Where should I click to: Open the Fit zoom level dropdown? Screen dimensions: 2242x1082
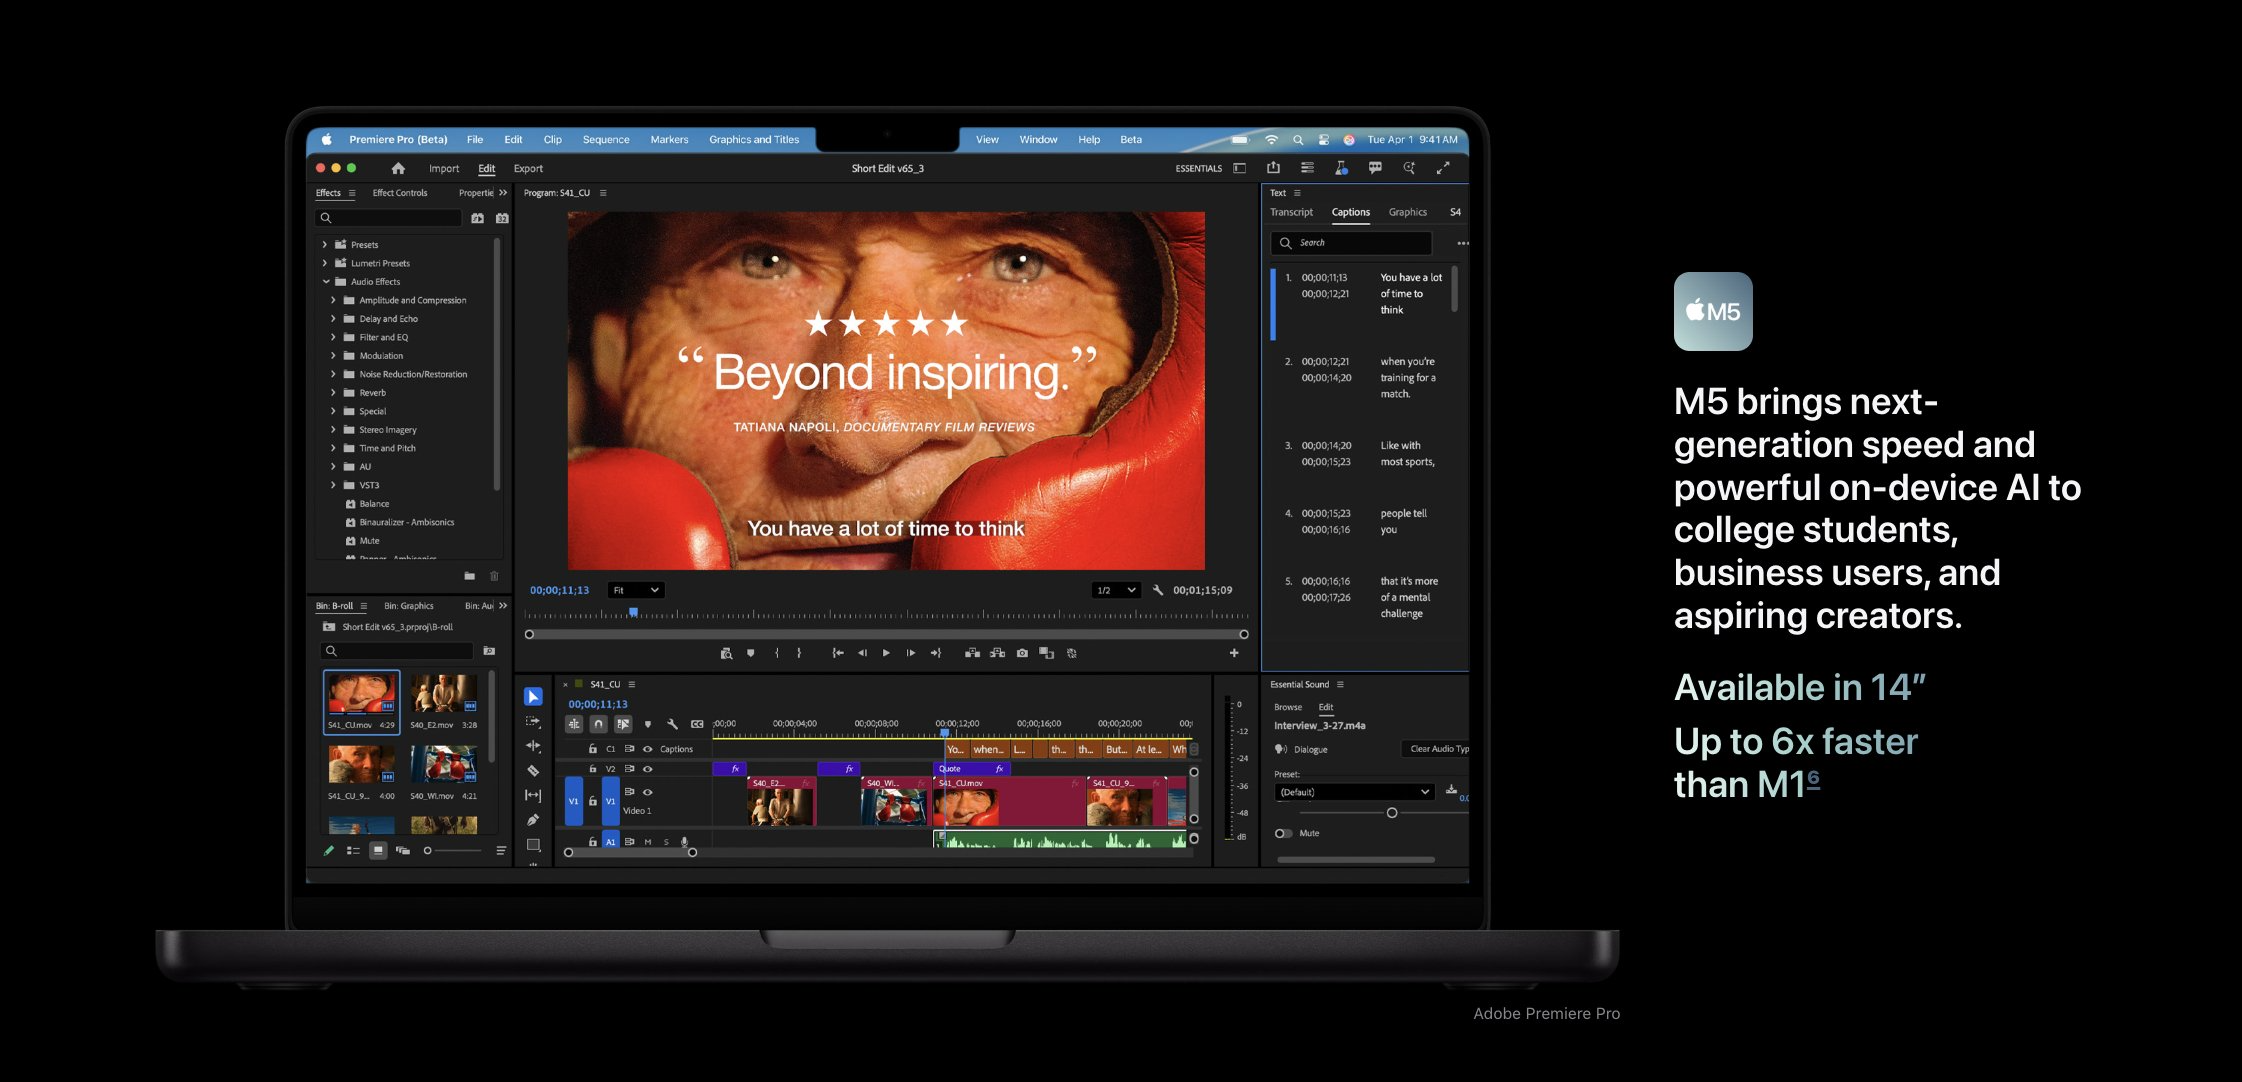click(635, 590)
